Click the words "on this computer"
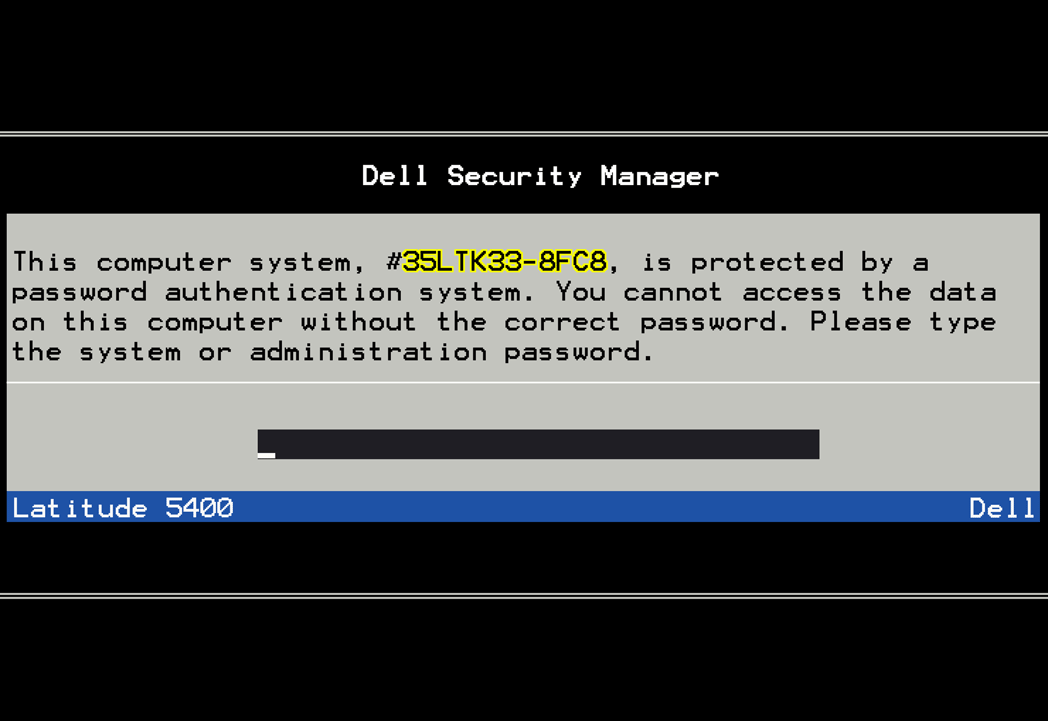The width and height of the screenshot is (1048, 721). 147,322
